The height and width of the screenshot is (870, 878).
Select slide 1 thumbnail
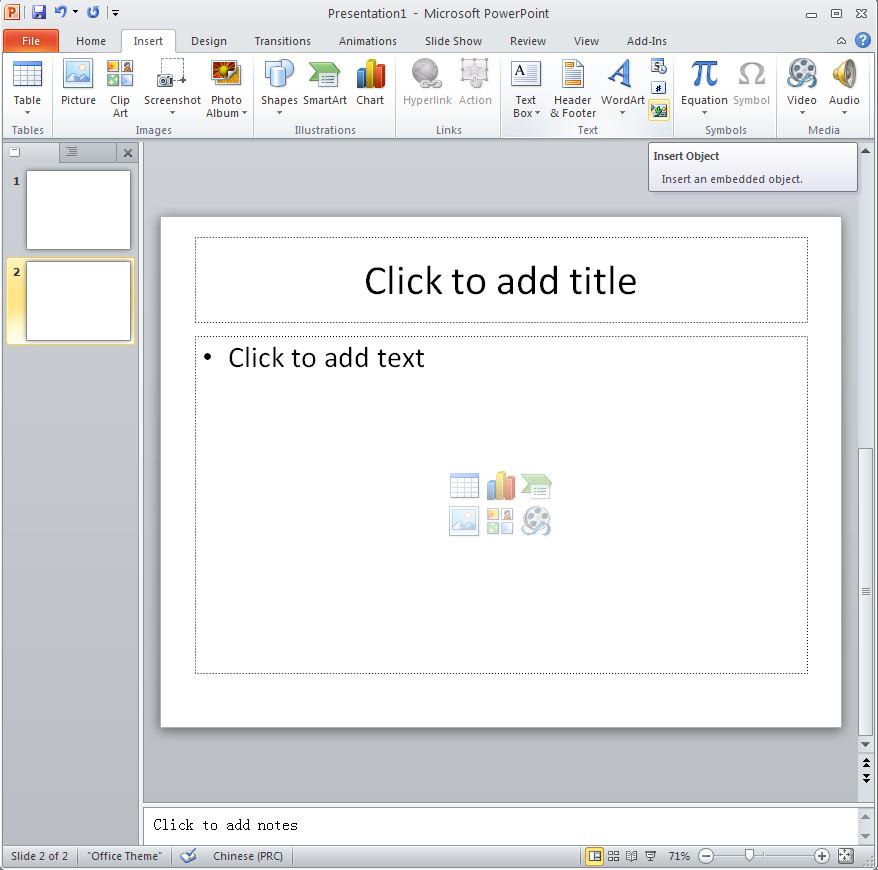[x=78, y=210]
